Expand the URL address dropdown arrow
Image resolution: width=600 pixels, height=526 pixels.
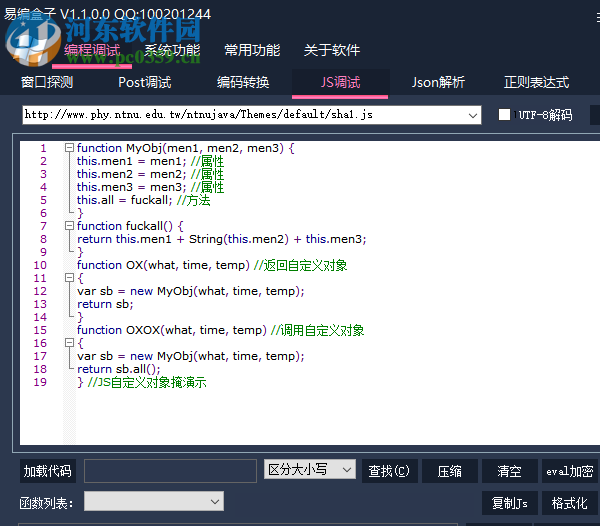pyautogui.click(x=473, y=115)
